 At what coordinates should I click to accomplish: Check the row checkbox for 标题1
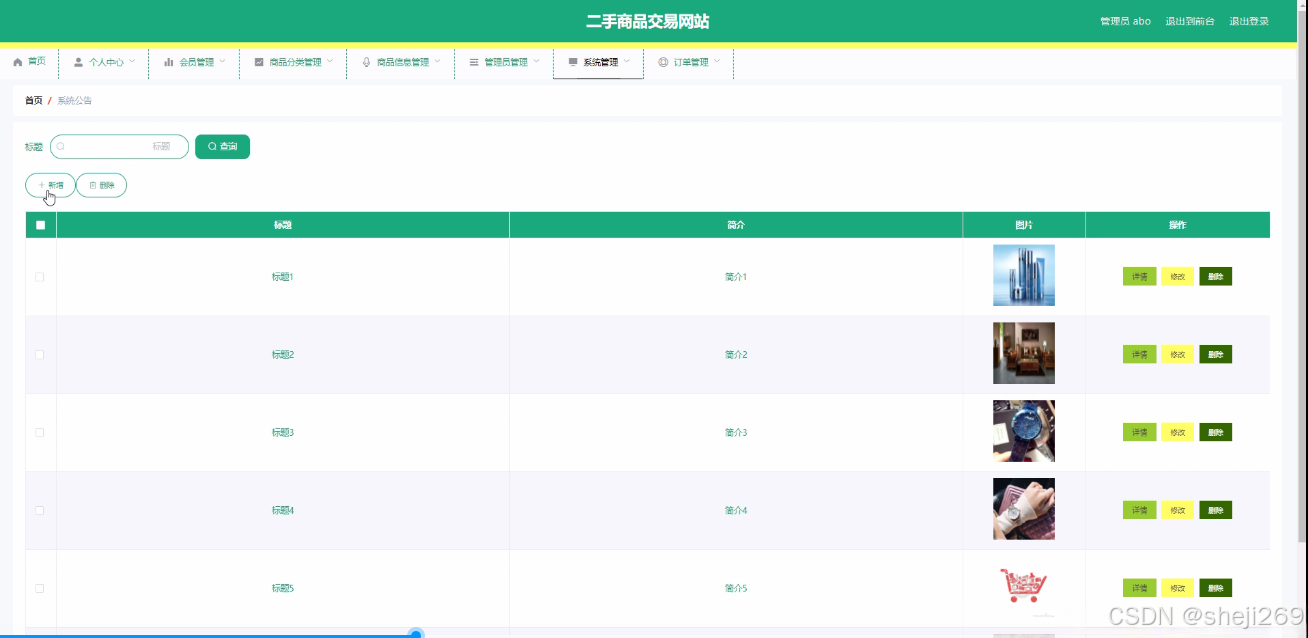[40, 276]
